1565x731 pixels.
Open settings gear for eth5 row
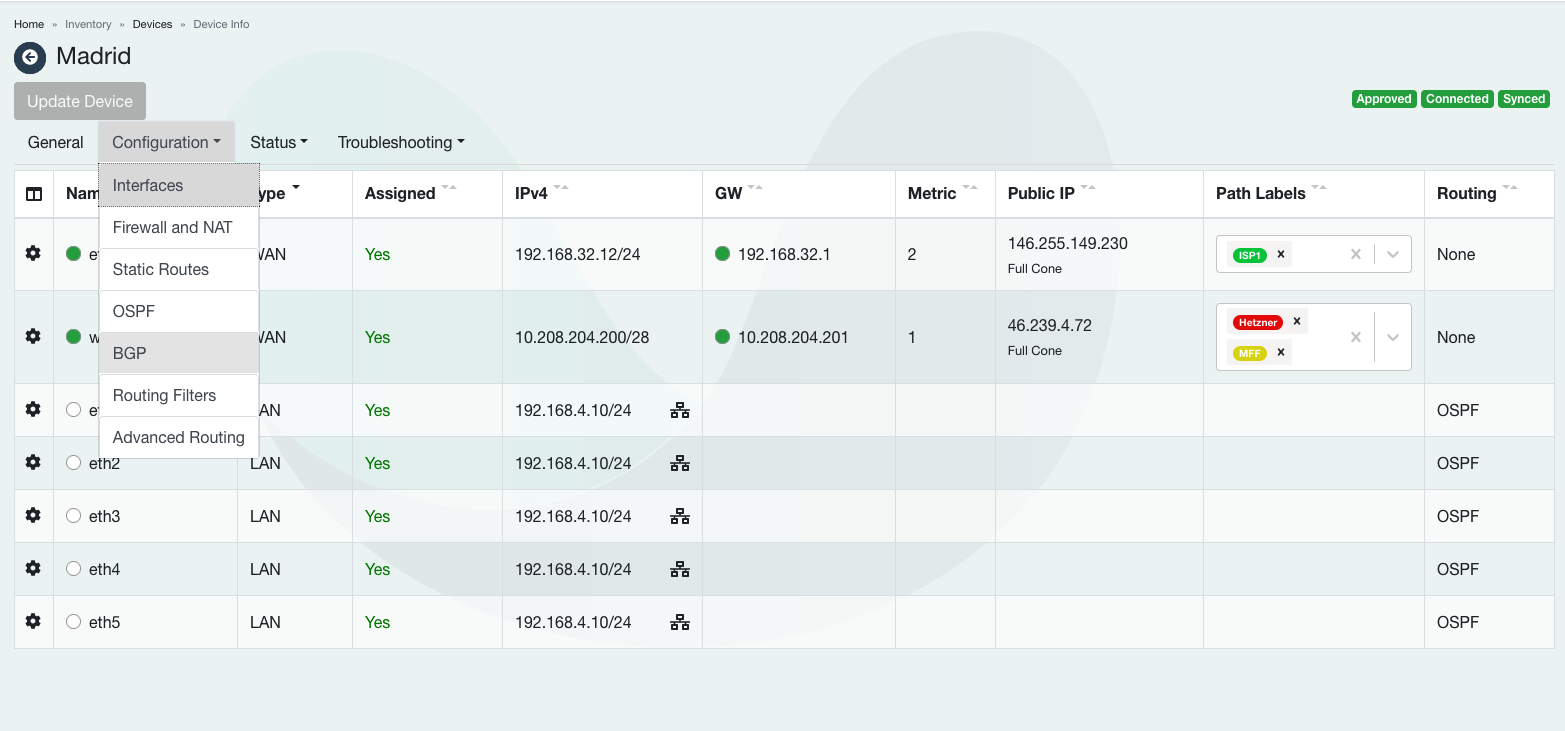[x=33, y=622]
